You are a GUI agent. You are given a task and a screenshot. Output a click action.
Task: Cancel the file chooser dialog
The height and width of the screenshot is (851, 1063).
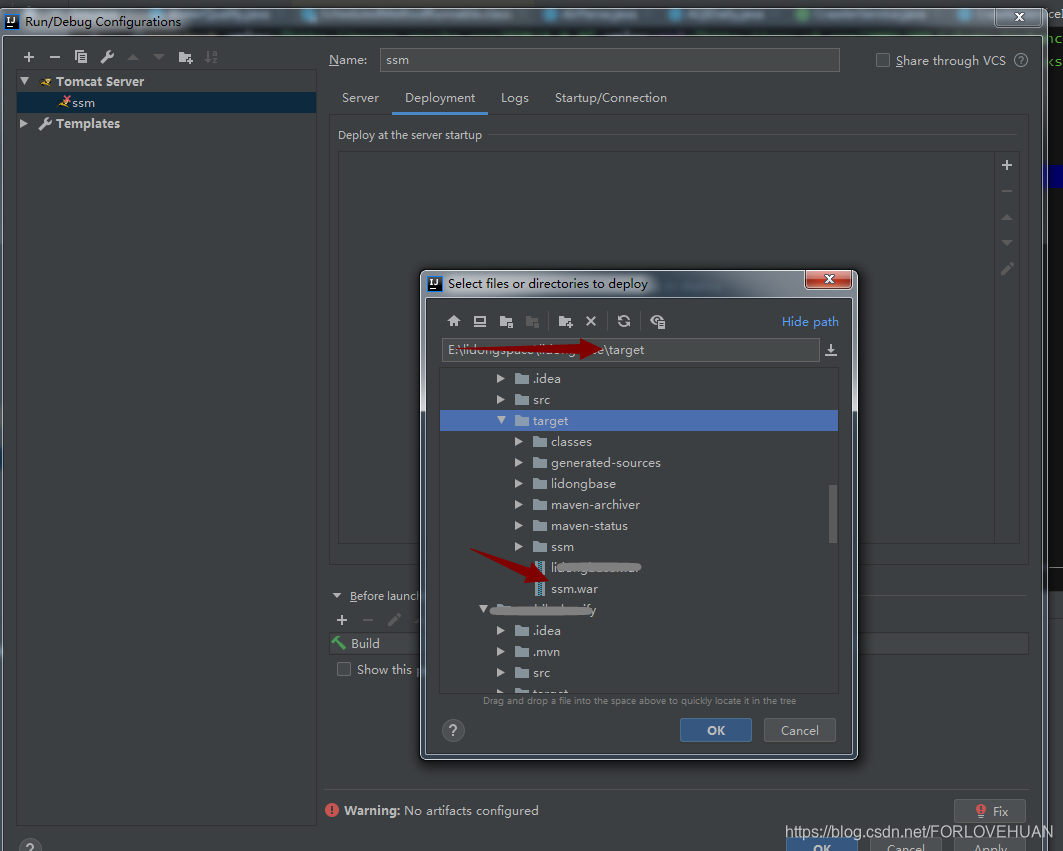click(799, 730)
